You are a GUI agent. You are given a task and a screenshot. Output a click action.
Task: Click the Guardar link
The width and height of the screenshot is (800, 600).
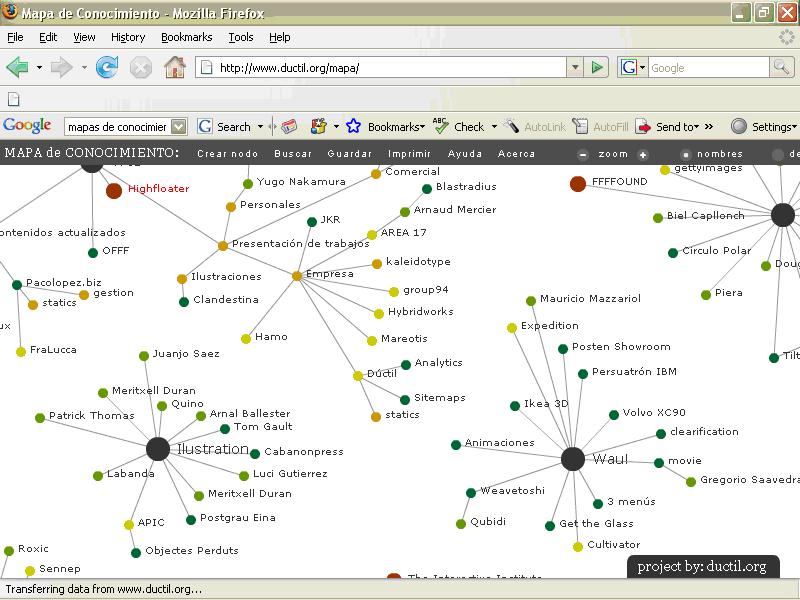coord(350,154)
